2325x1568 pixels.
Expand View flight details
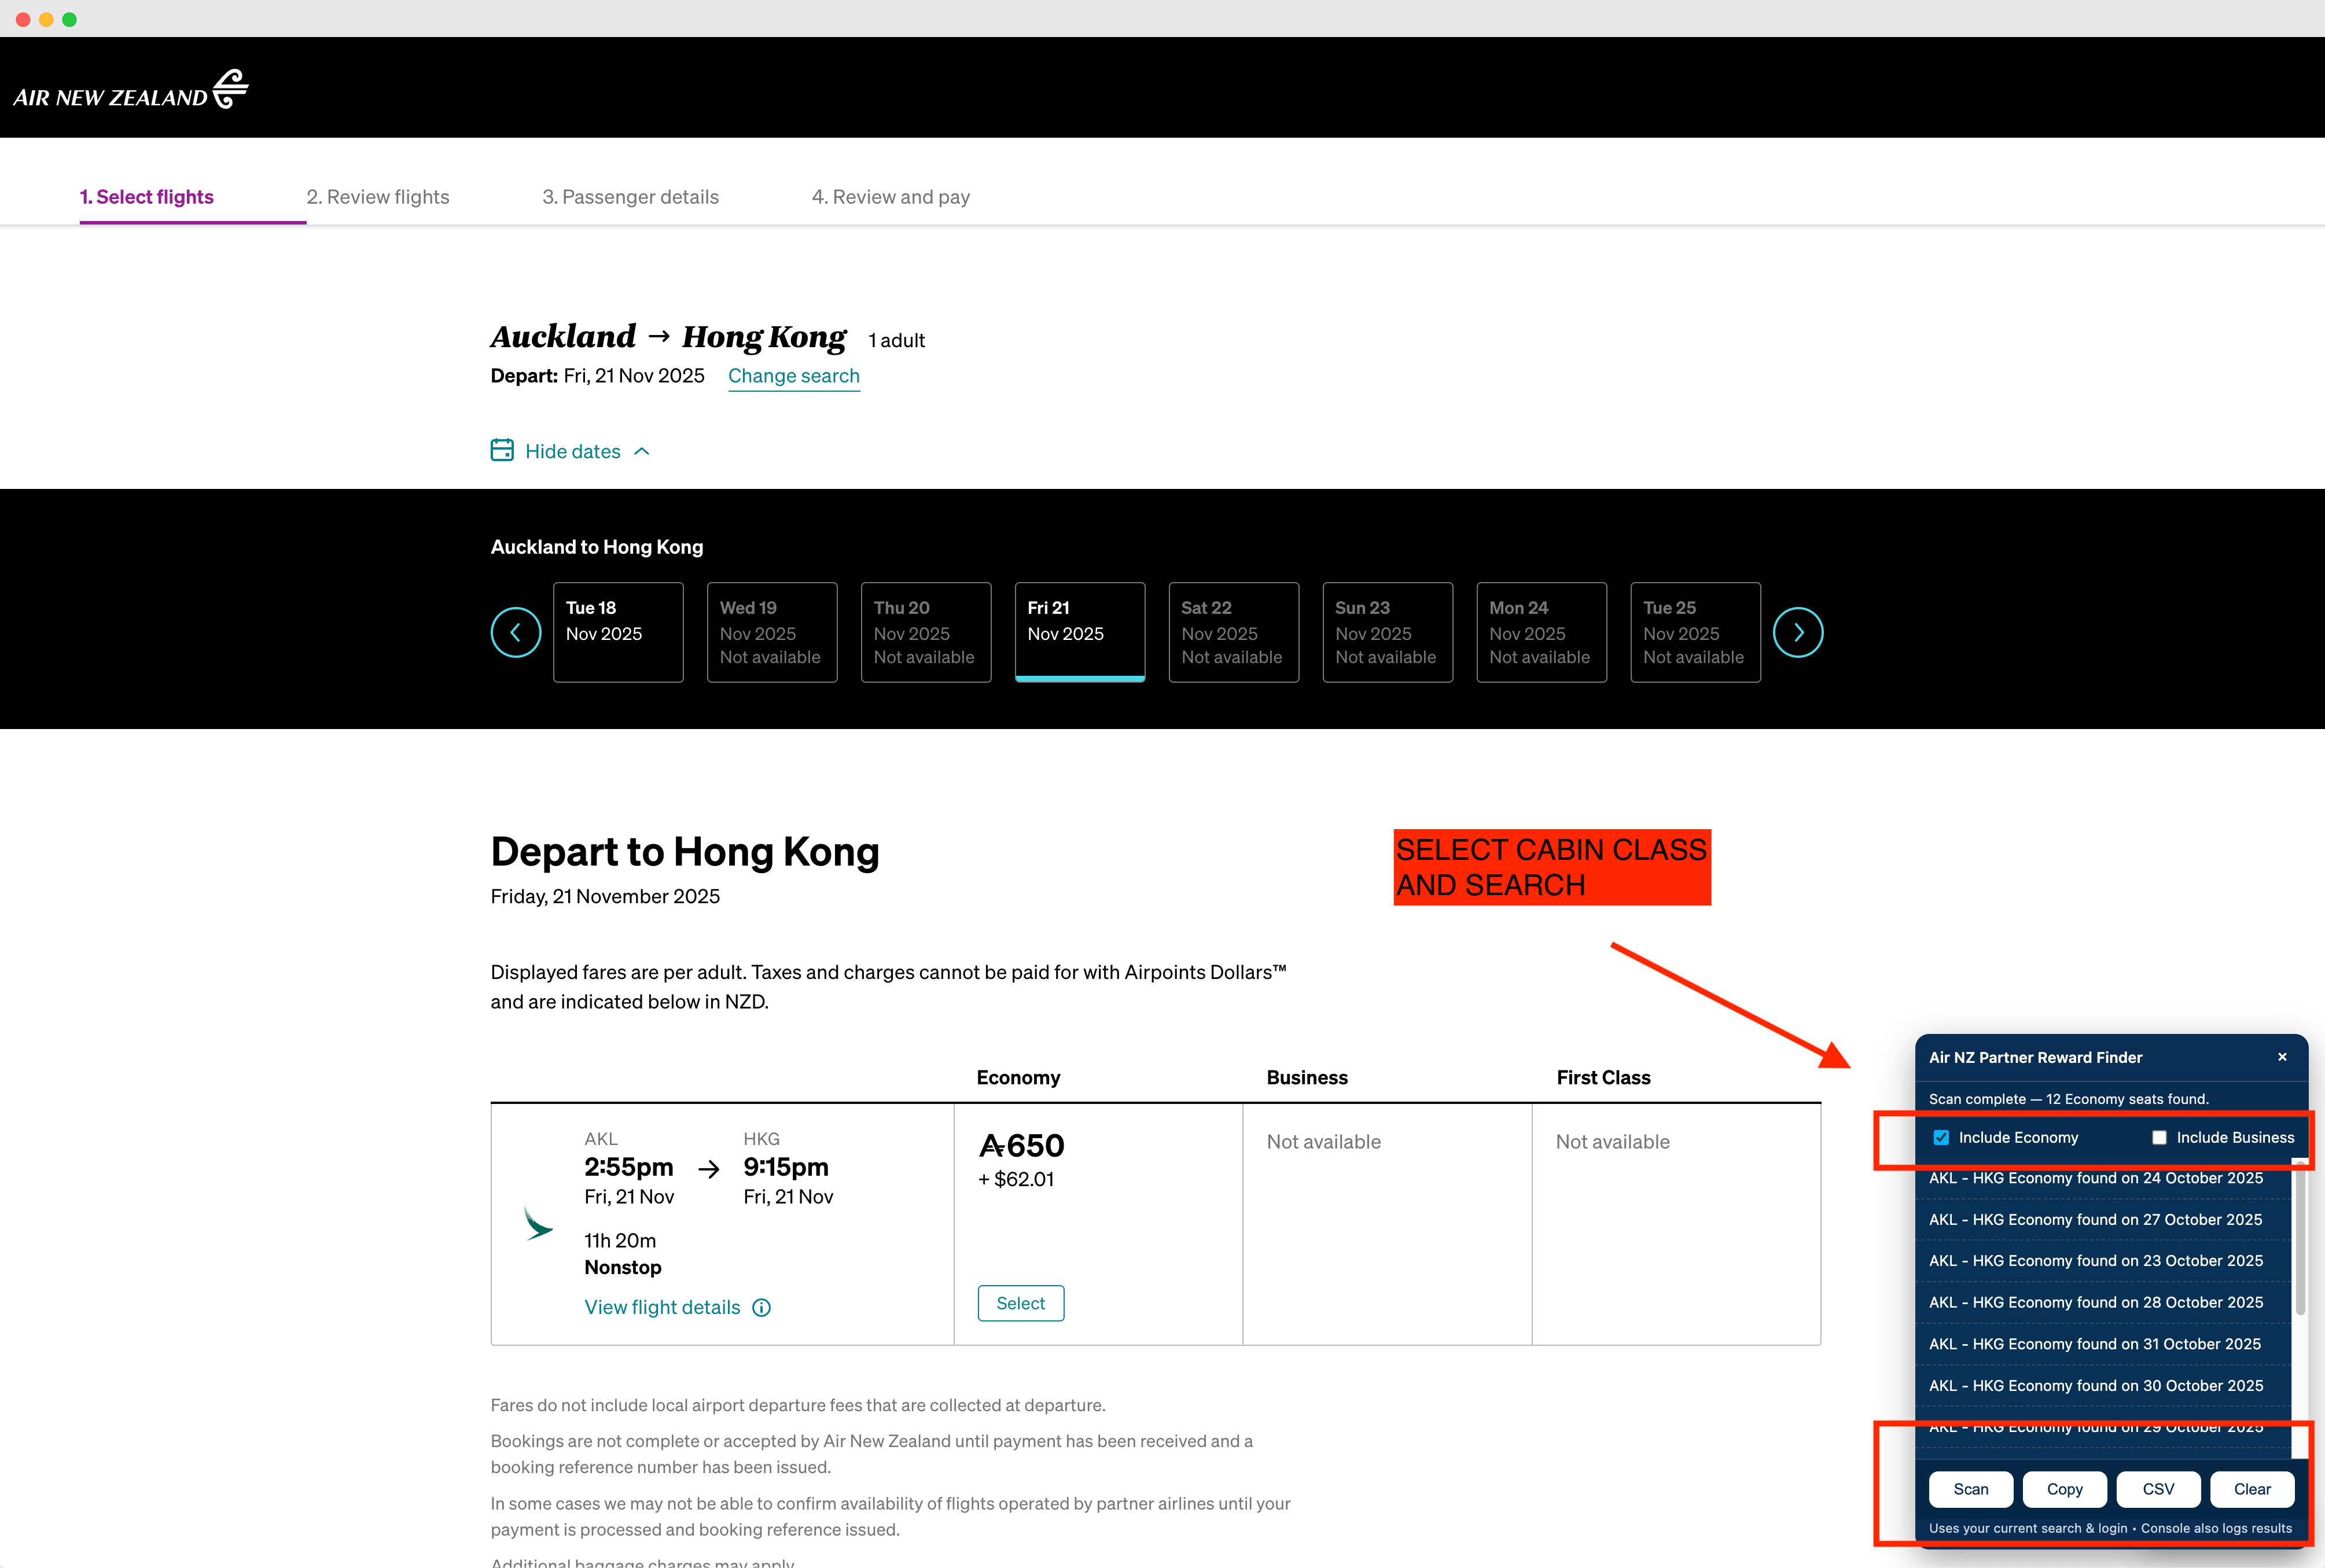pos(662,1308)
